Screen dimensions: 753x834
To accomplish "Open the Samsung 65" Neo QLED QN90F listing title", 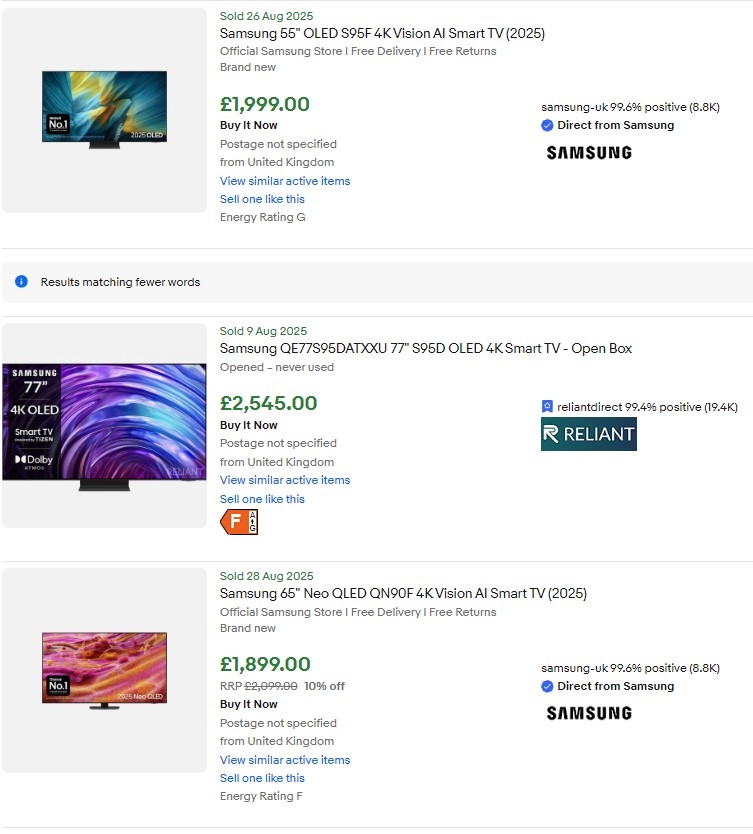I will (x=403, y=594).
